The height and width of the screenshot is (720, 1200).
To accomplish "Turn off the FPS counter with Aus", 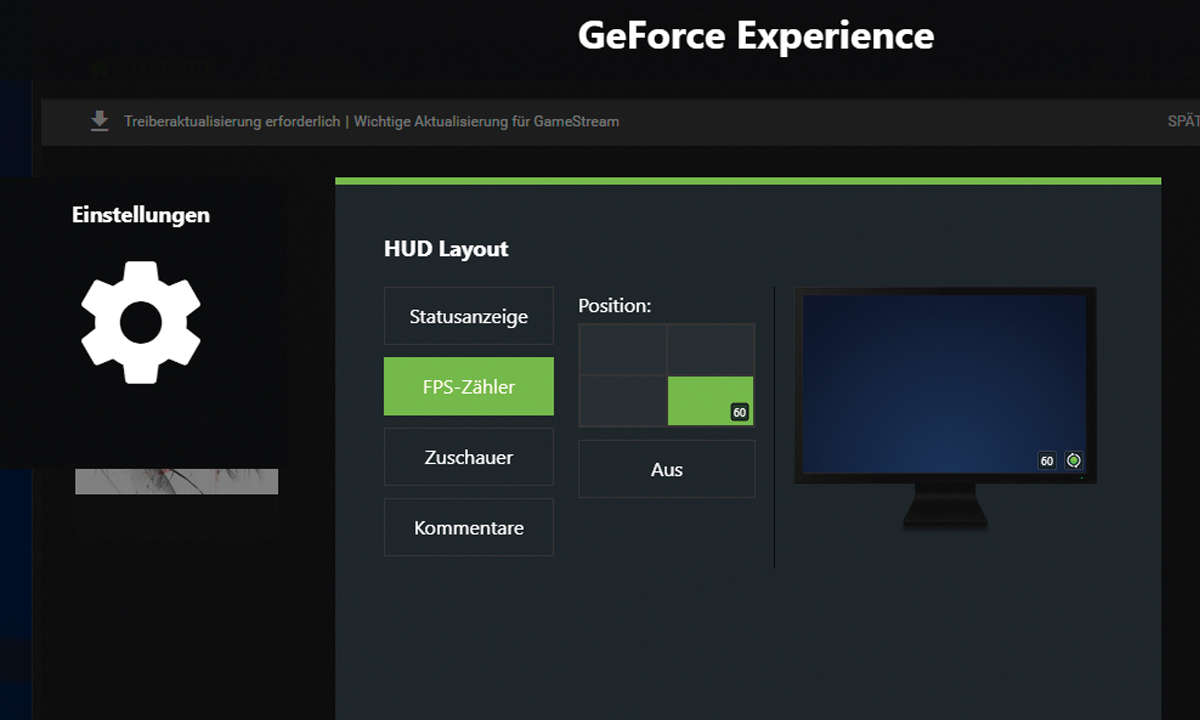I will tap(666, 469).
